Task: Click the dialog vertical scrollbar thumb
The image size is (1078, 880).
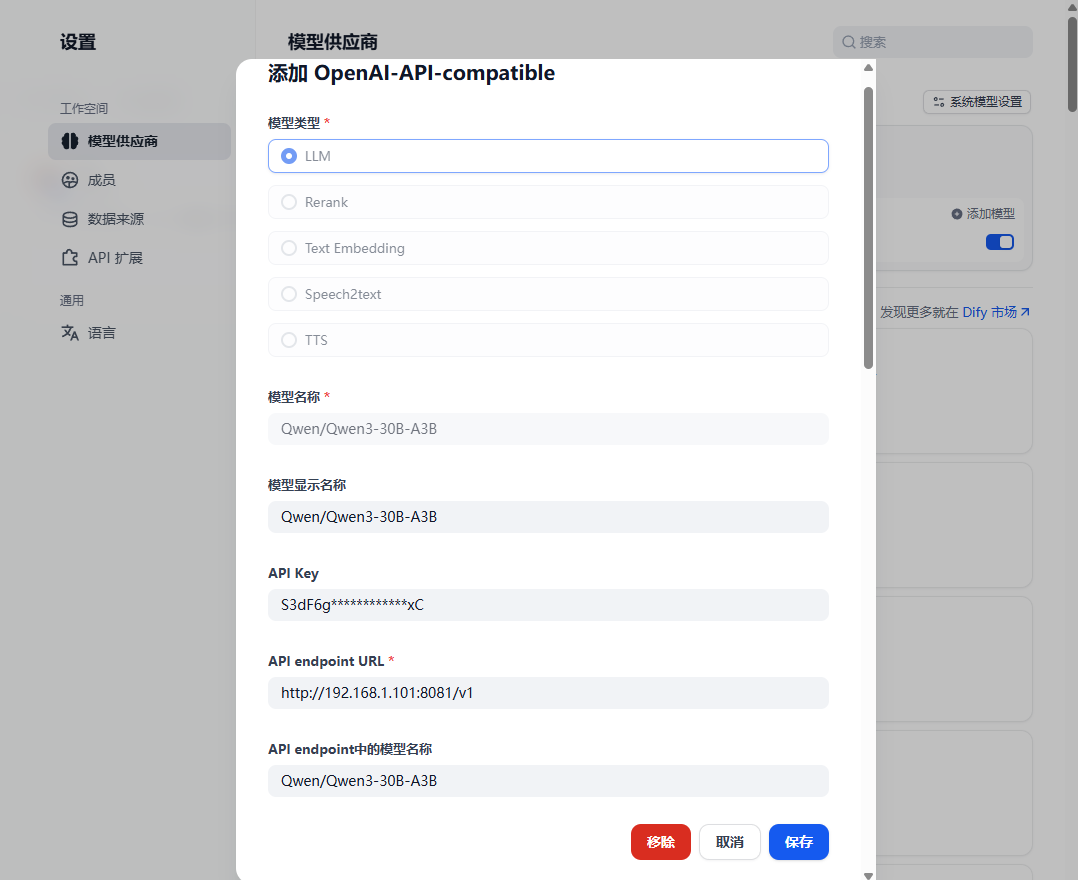Action: 868,228
